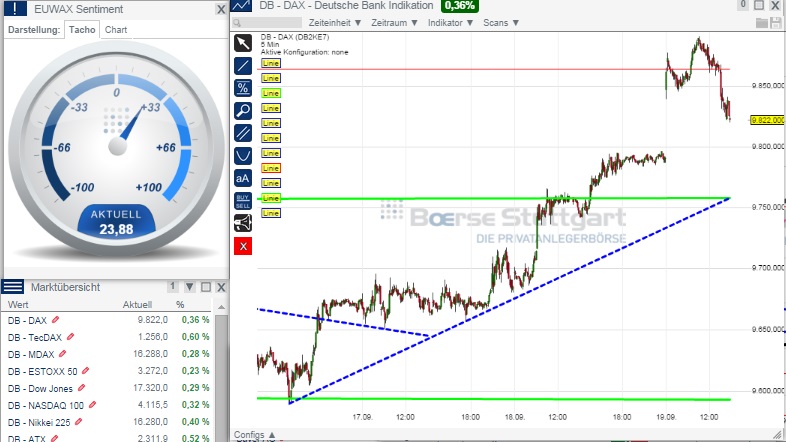This screenshot has width=786, height=442.
Task: Click the AKTUELL 23,88 gauge readout
Action: pyautogui.click(x=116, y=223)
